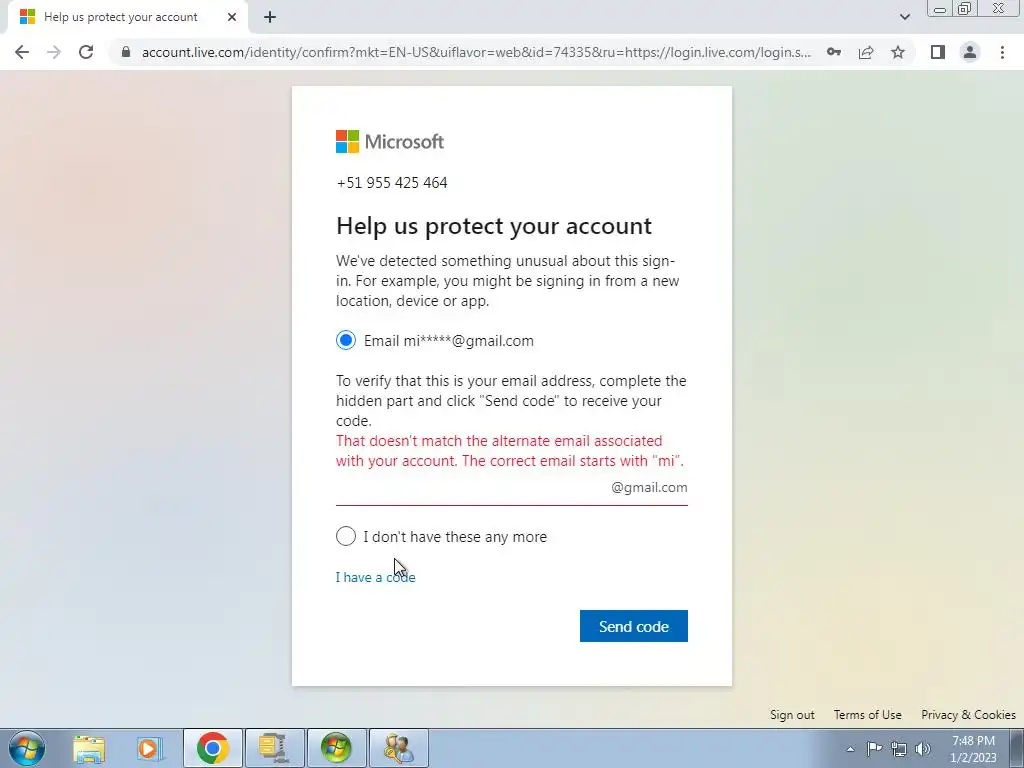Image resolution: width=1024 pixels, height=768 pixels.
Task: Click the Send code button
Action: click(633, 626)
